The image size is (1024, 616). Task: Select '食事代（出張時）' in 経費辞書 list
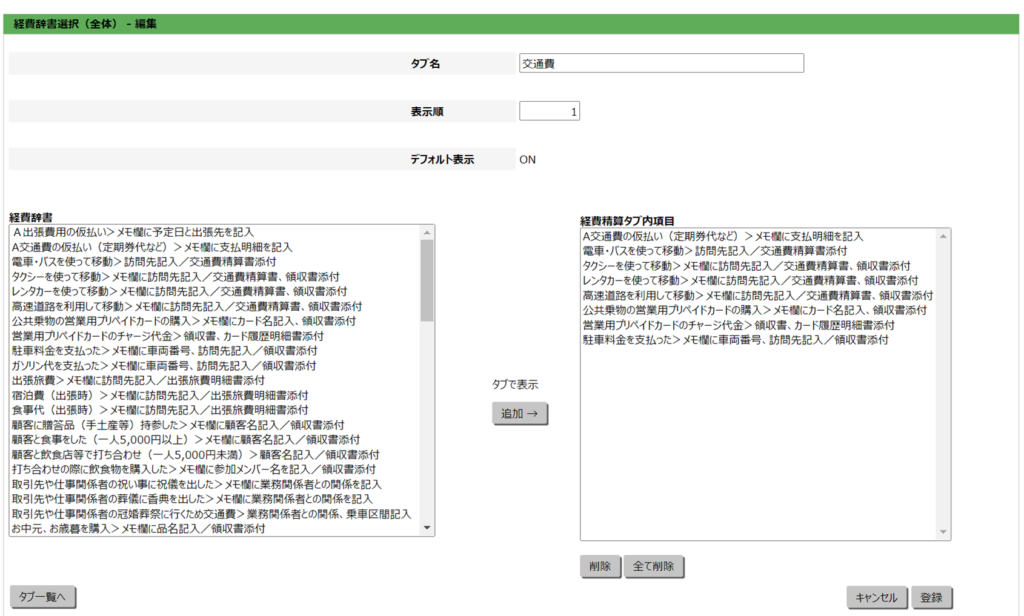(x=216, y=410)
